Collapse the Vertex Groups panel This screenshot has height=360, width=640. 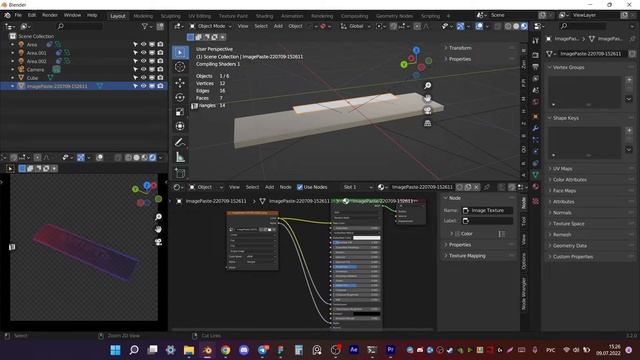[x=568, y=67]
